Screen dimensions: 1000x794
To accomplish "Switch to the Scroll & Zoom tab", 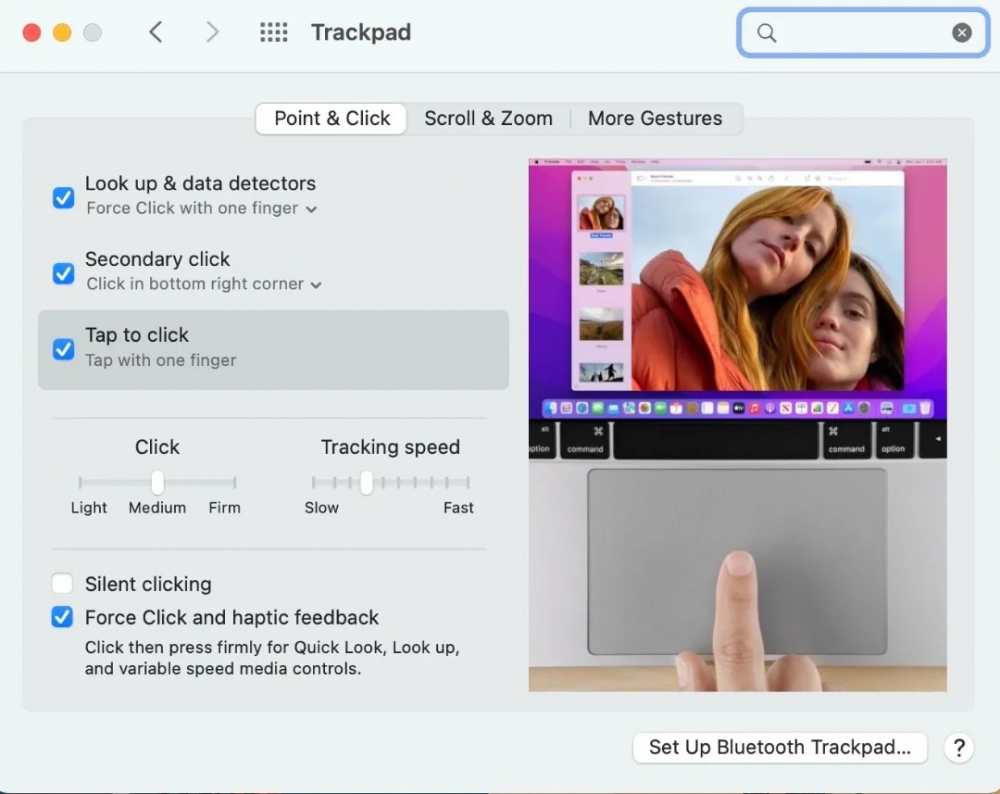I will click(488, 118).
